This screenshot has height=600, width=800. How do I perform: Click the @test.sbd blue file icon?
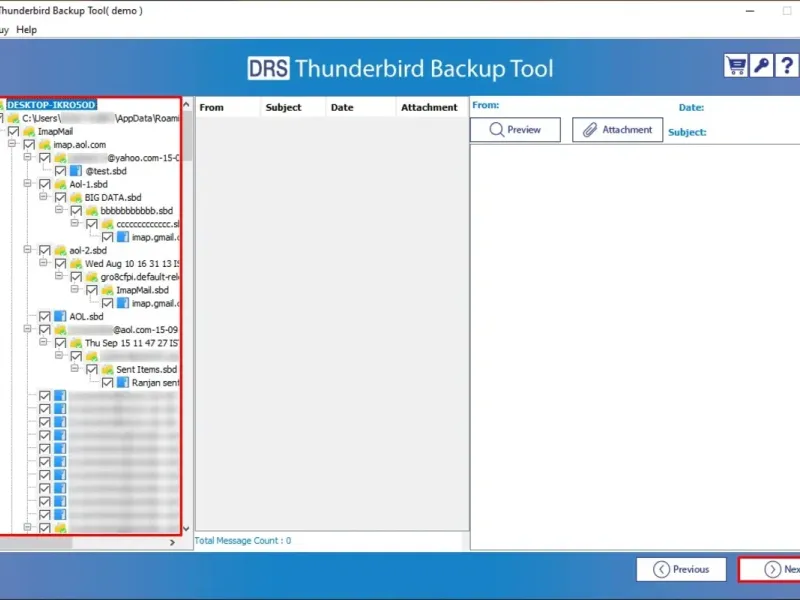[x=76, y=171]
